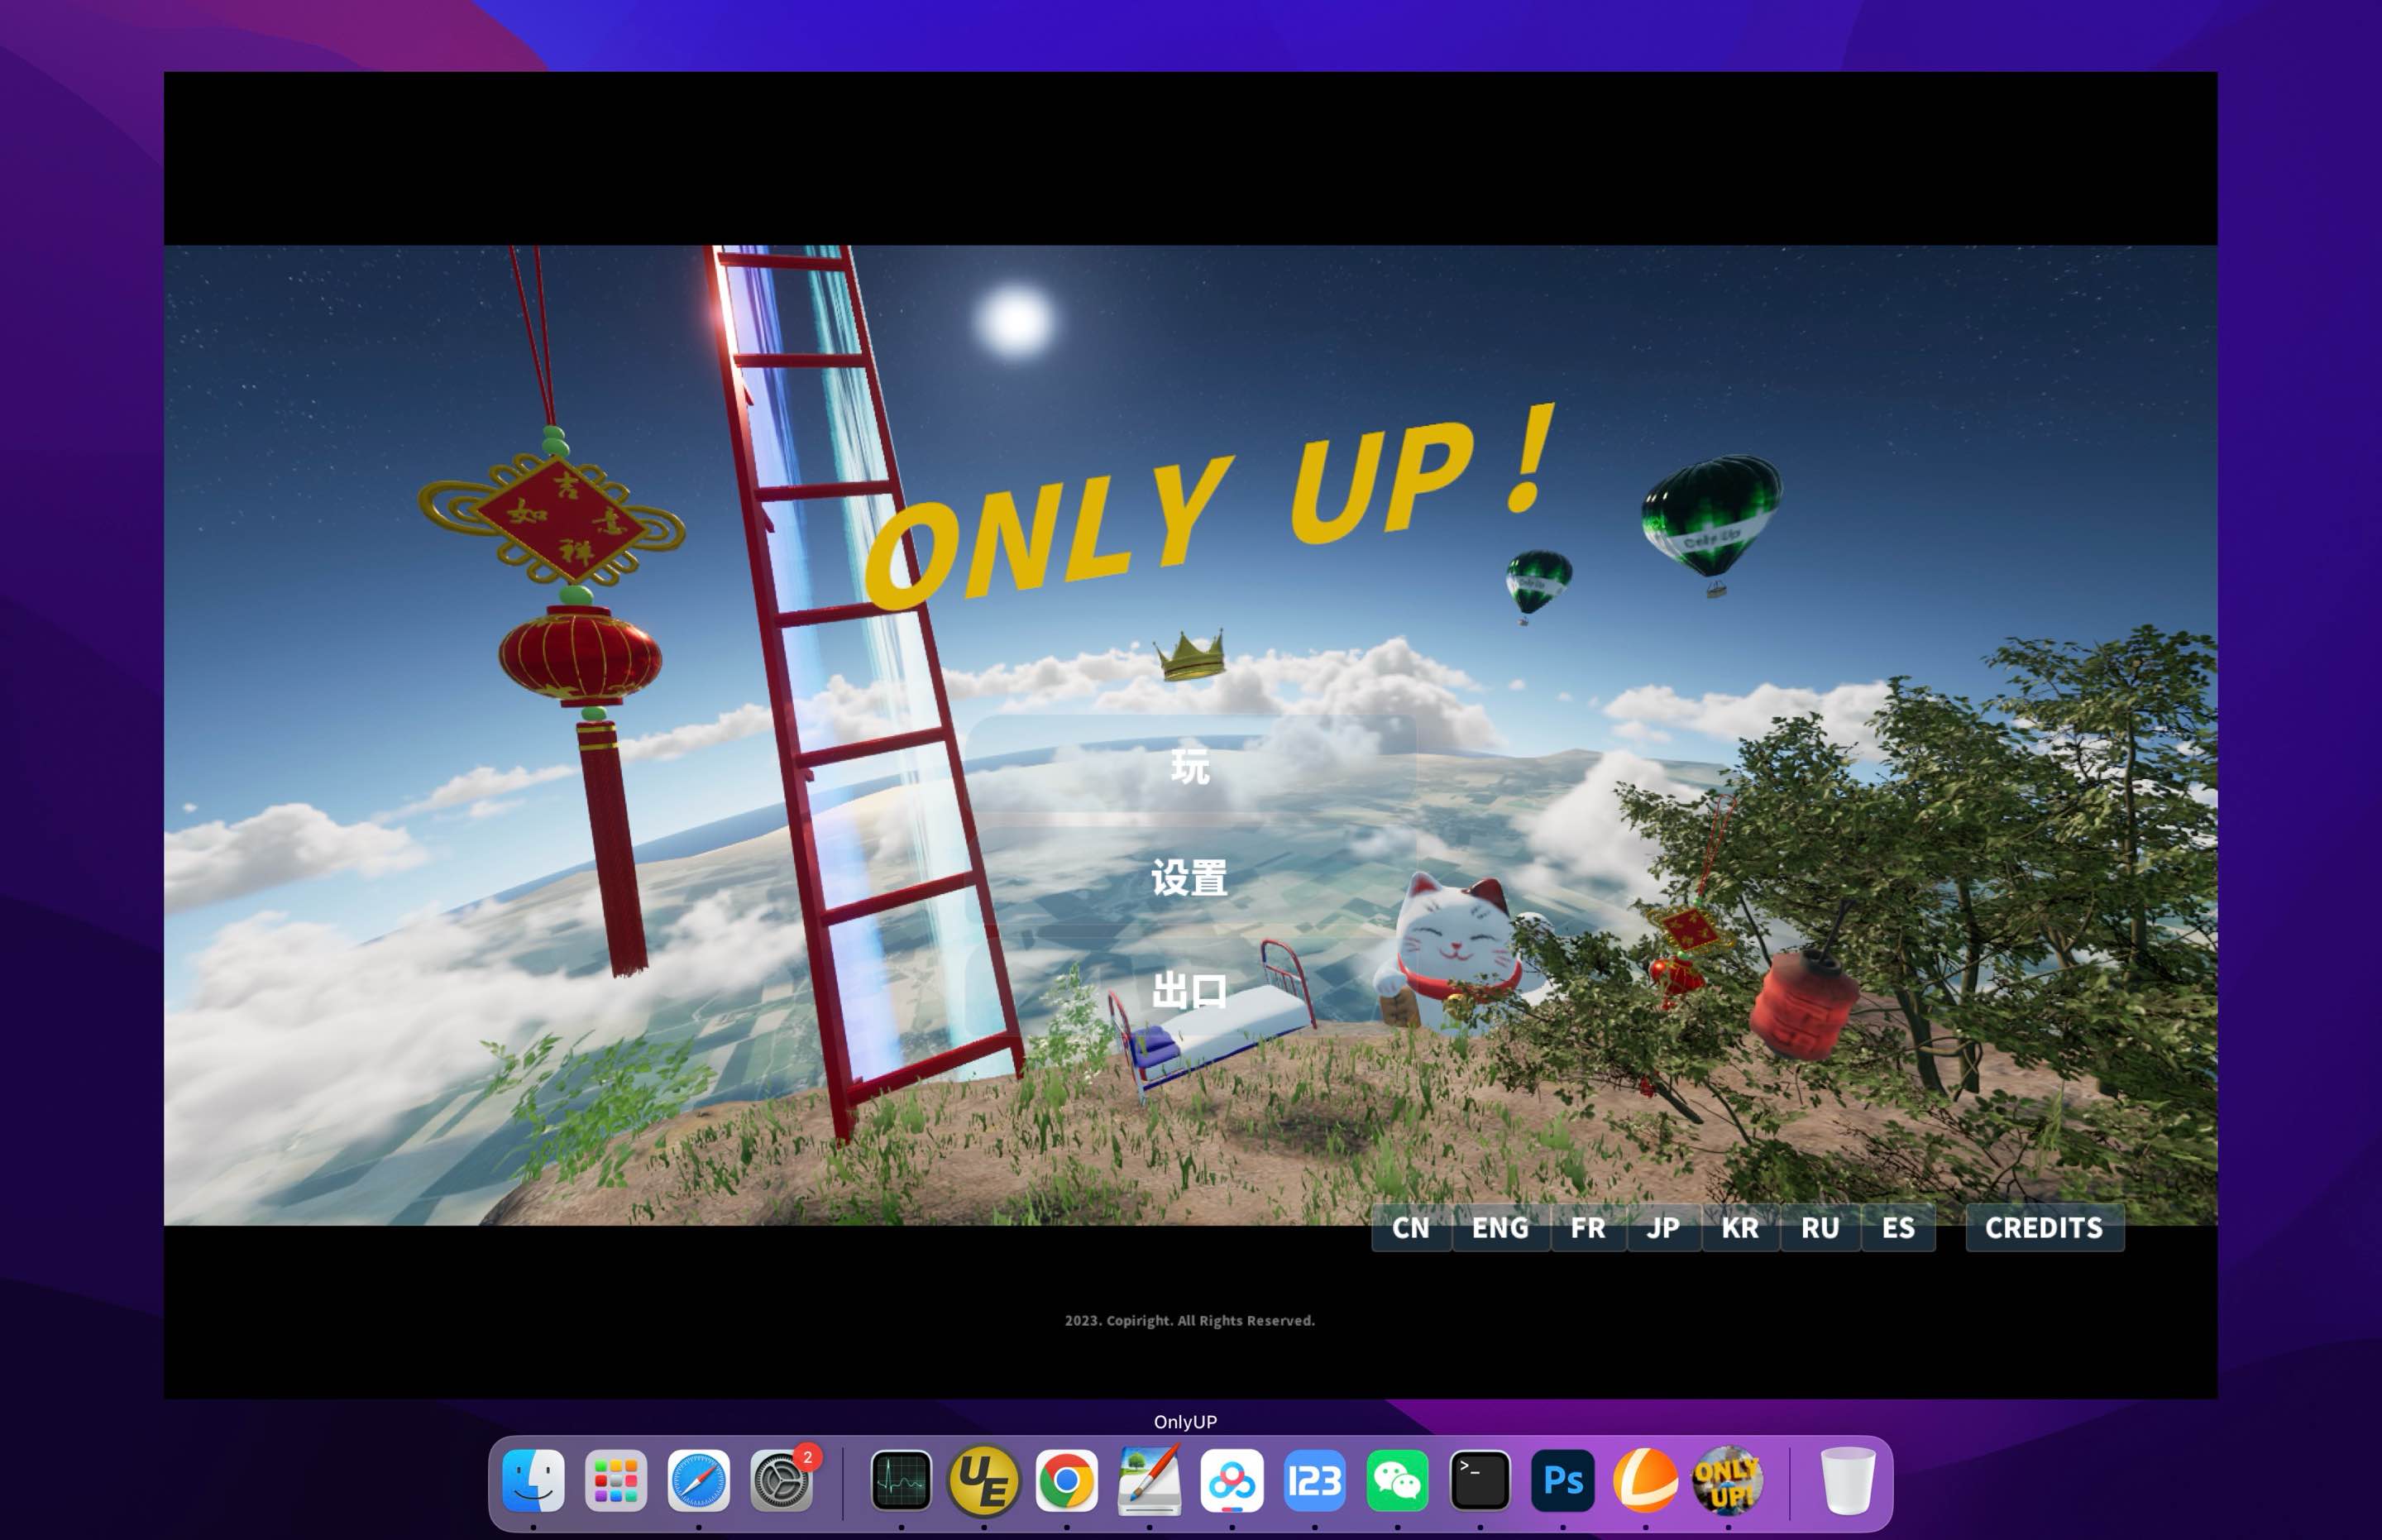This screenshot has width=2382, height=1540.
Task: Switch to CREDITS tab
Action: [2044, 1227]
